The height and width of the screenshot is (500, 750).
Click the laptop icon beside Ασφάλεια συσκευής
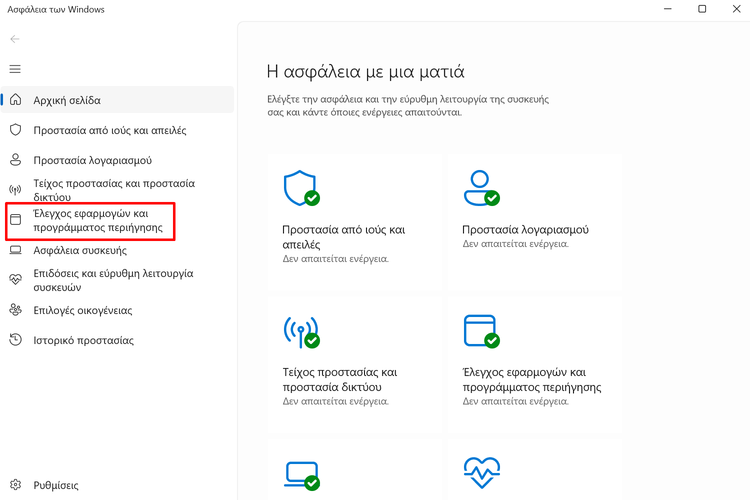coord(15,250)
